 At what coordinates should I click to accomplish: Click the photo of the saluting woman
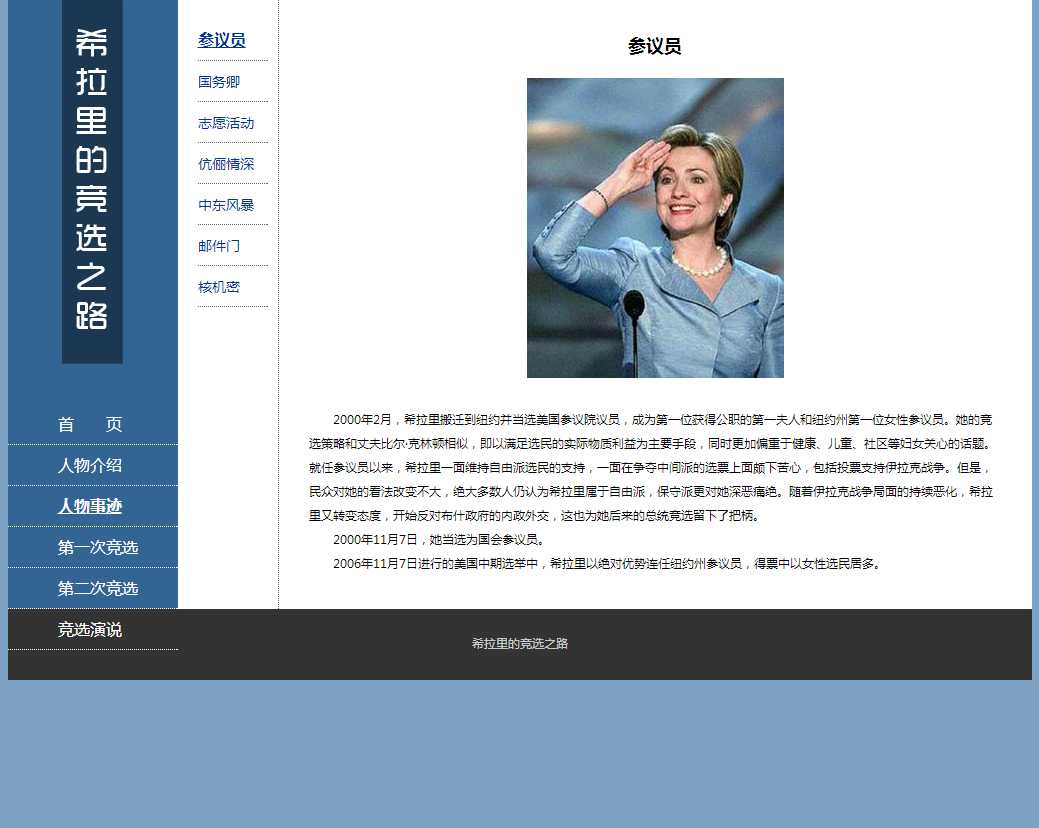click(655, 228)
